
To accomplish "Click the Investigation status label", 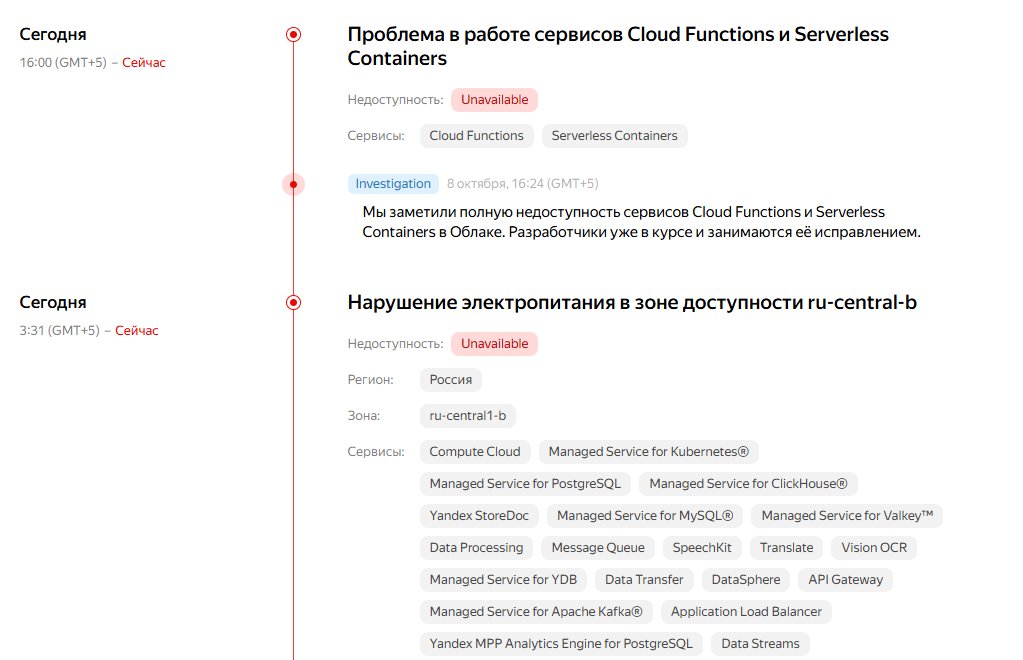I will pyautogui.click(x=393, y=184).
